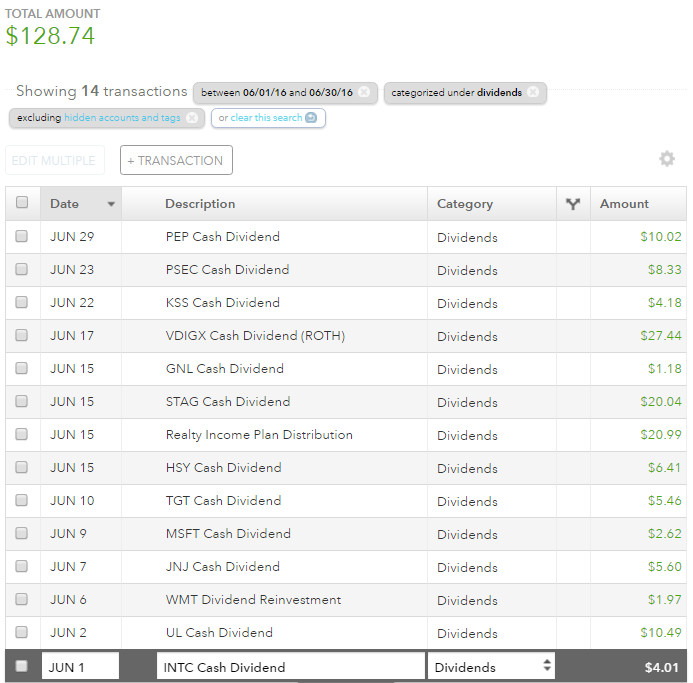Toggle the select all checkbox
This screenshot has width=693, height=683.
(22, 203)
